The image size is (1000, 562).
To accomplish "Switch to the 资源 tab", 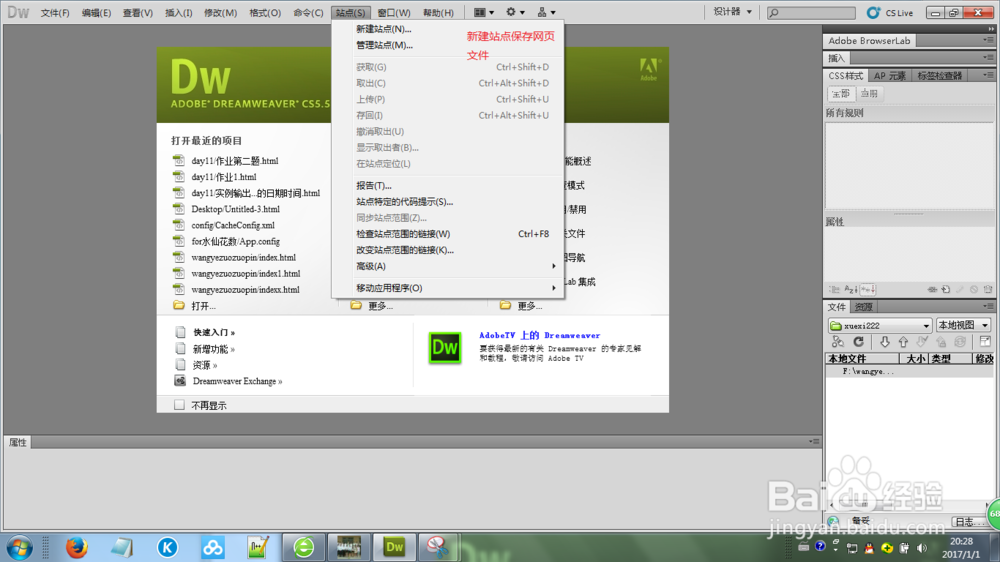I will tap(863, 307).
